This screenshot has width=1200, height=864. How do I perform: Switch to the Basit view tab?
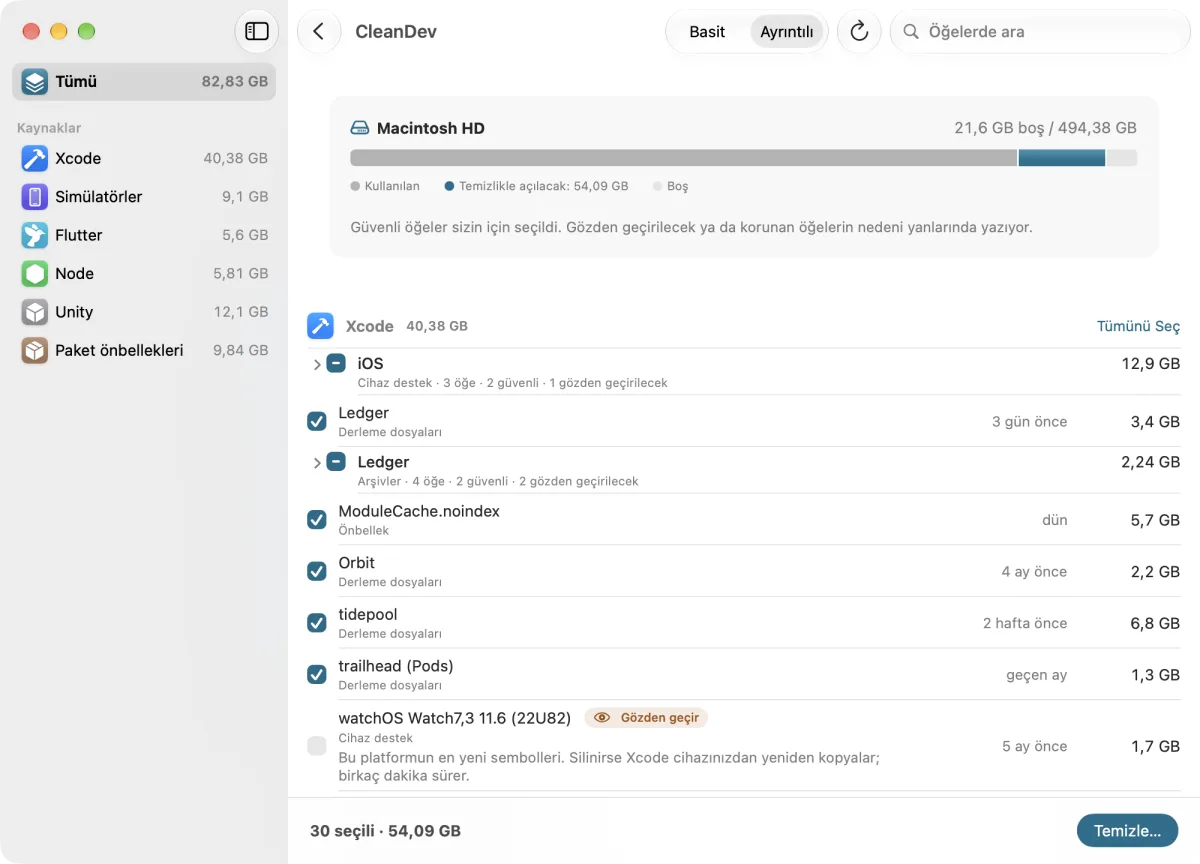click(707, 32)
